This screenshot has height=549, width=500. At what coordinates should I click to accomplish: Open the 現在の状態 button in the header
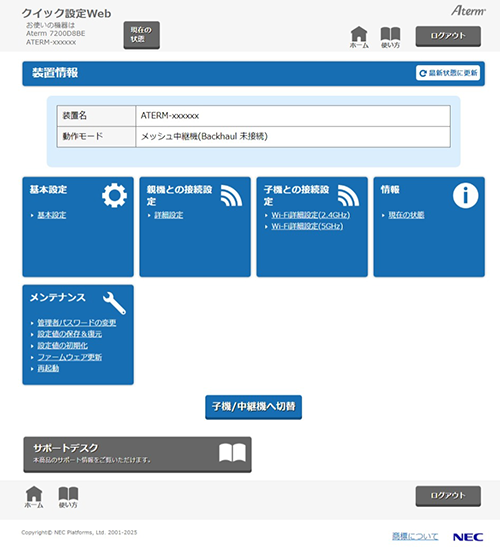click(141, 35)
